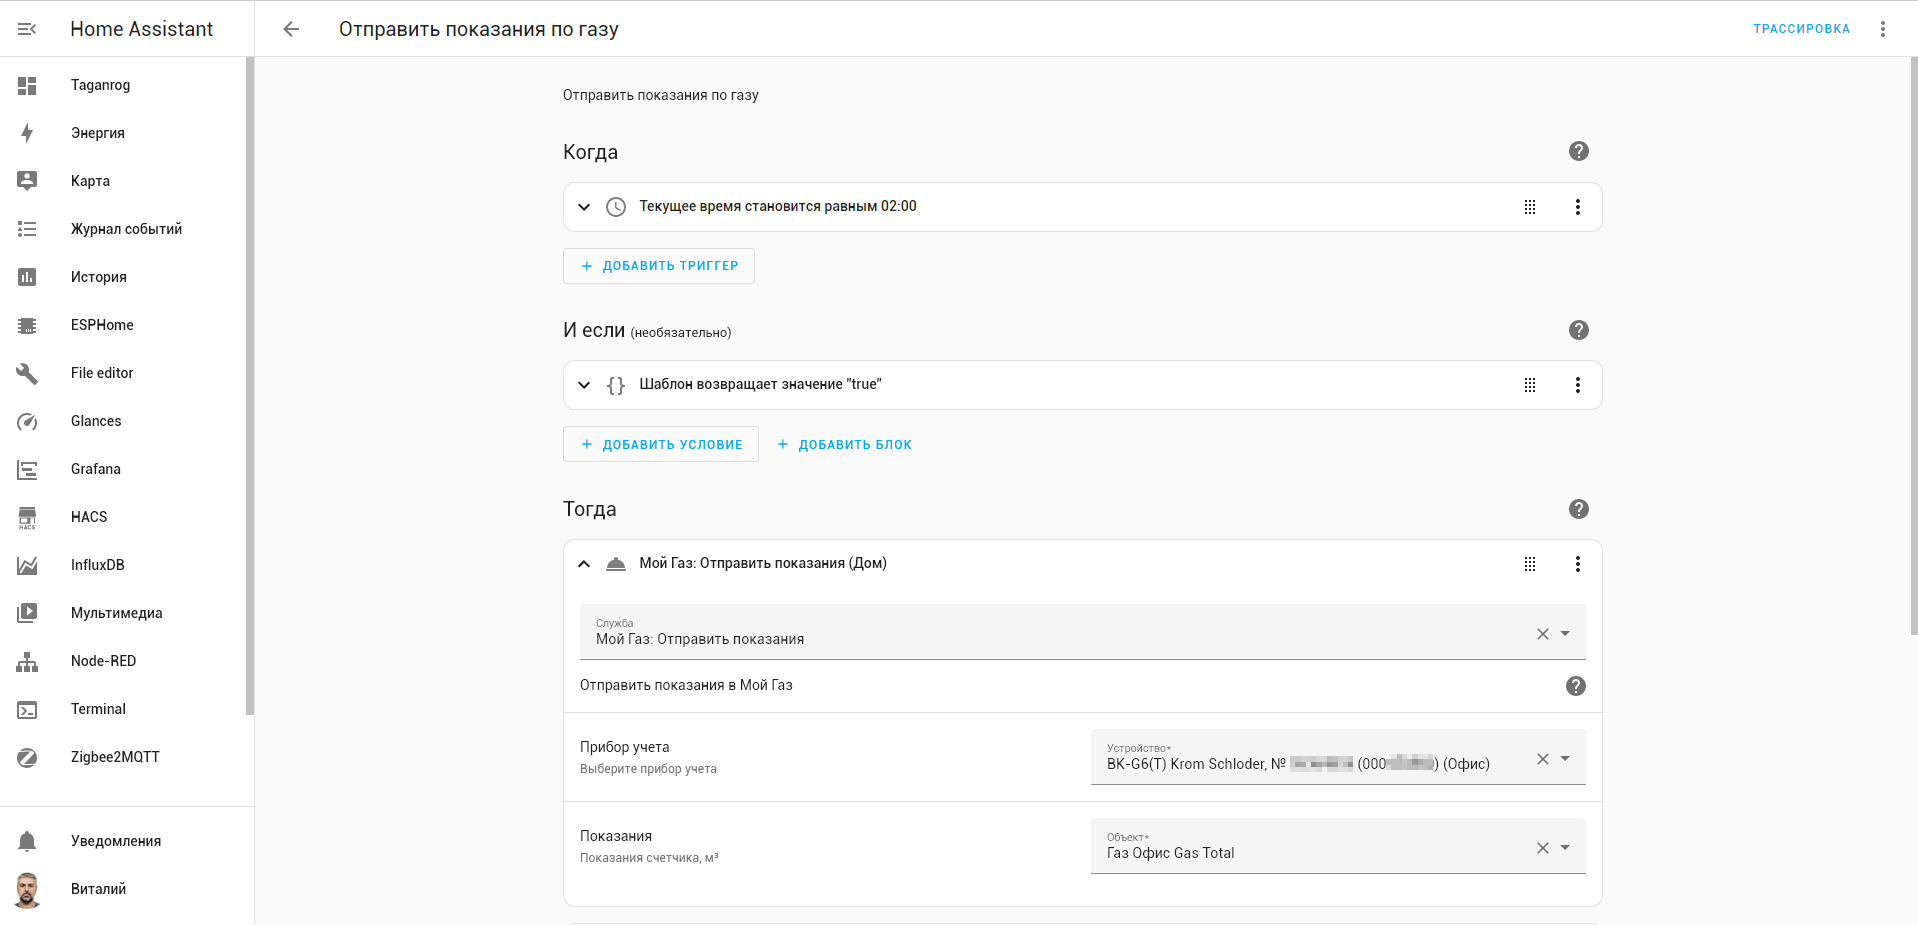The height and width of the screenshot is (925, 1918).
Task: Open Виталий user profile avatar
Action: (27, 889)
